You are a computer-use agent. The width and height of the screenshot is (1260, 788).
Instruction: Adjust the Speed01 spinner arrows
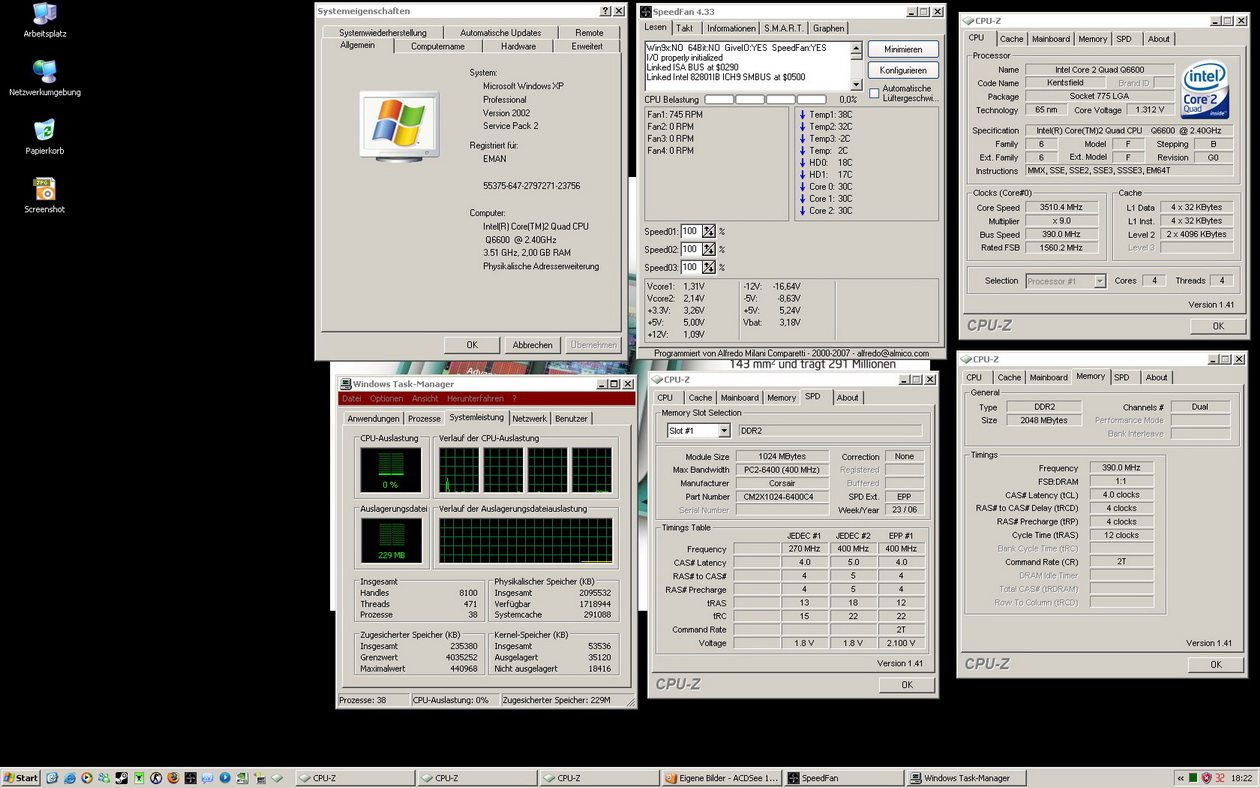[x=709, y=231]
